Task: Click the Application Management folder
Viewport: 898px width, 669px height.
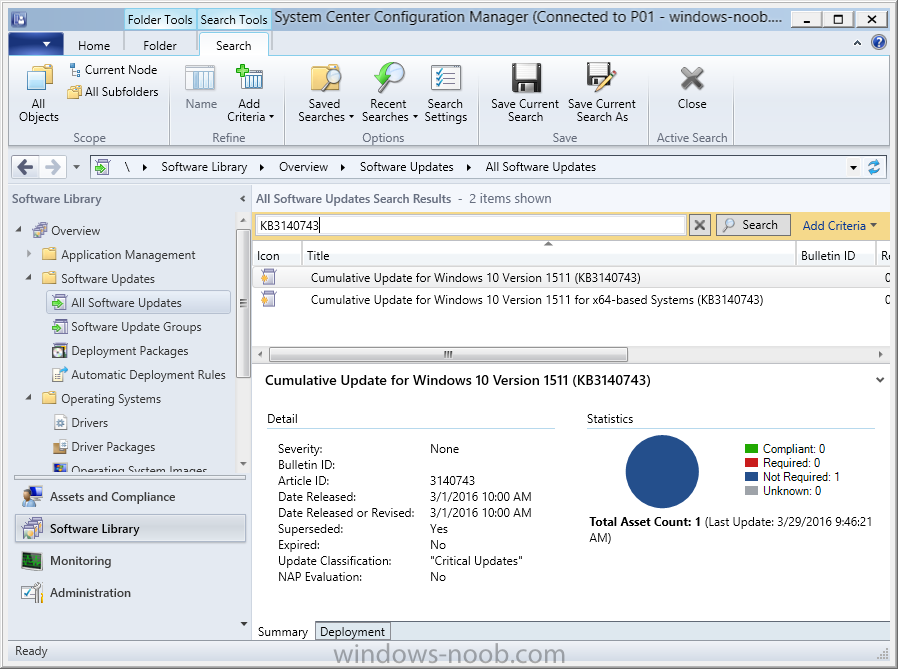Action: (119, 254)
